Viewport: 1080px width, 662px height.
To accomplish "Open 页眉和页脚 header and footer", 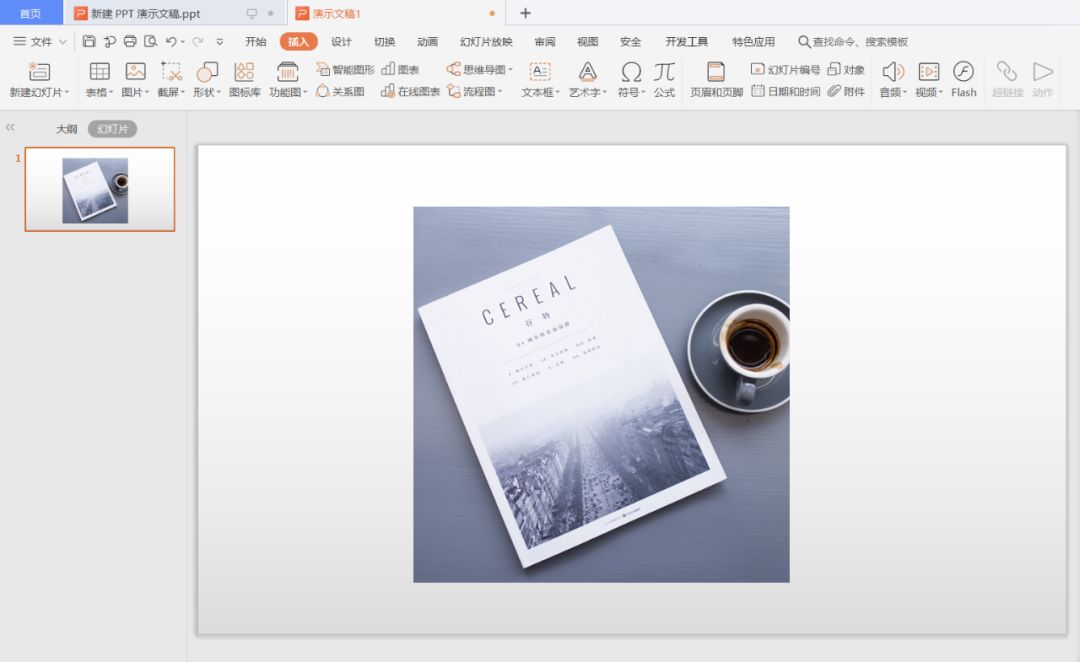I will [x=716, y=79].
